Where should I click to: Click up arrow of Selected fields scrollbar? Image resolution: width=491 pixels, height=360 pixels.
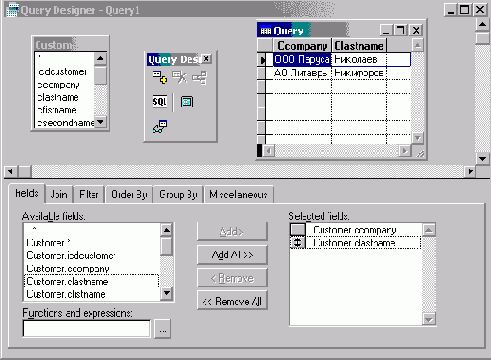point(429,230)
